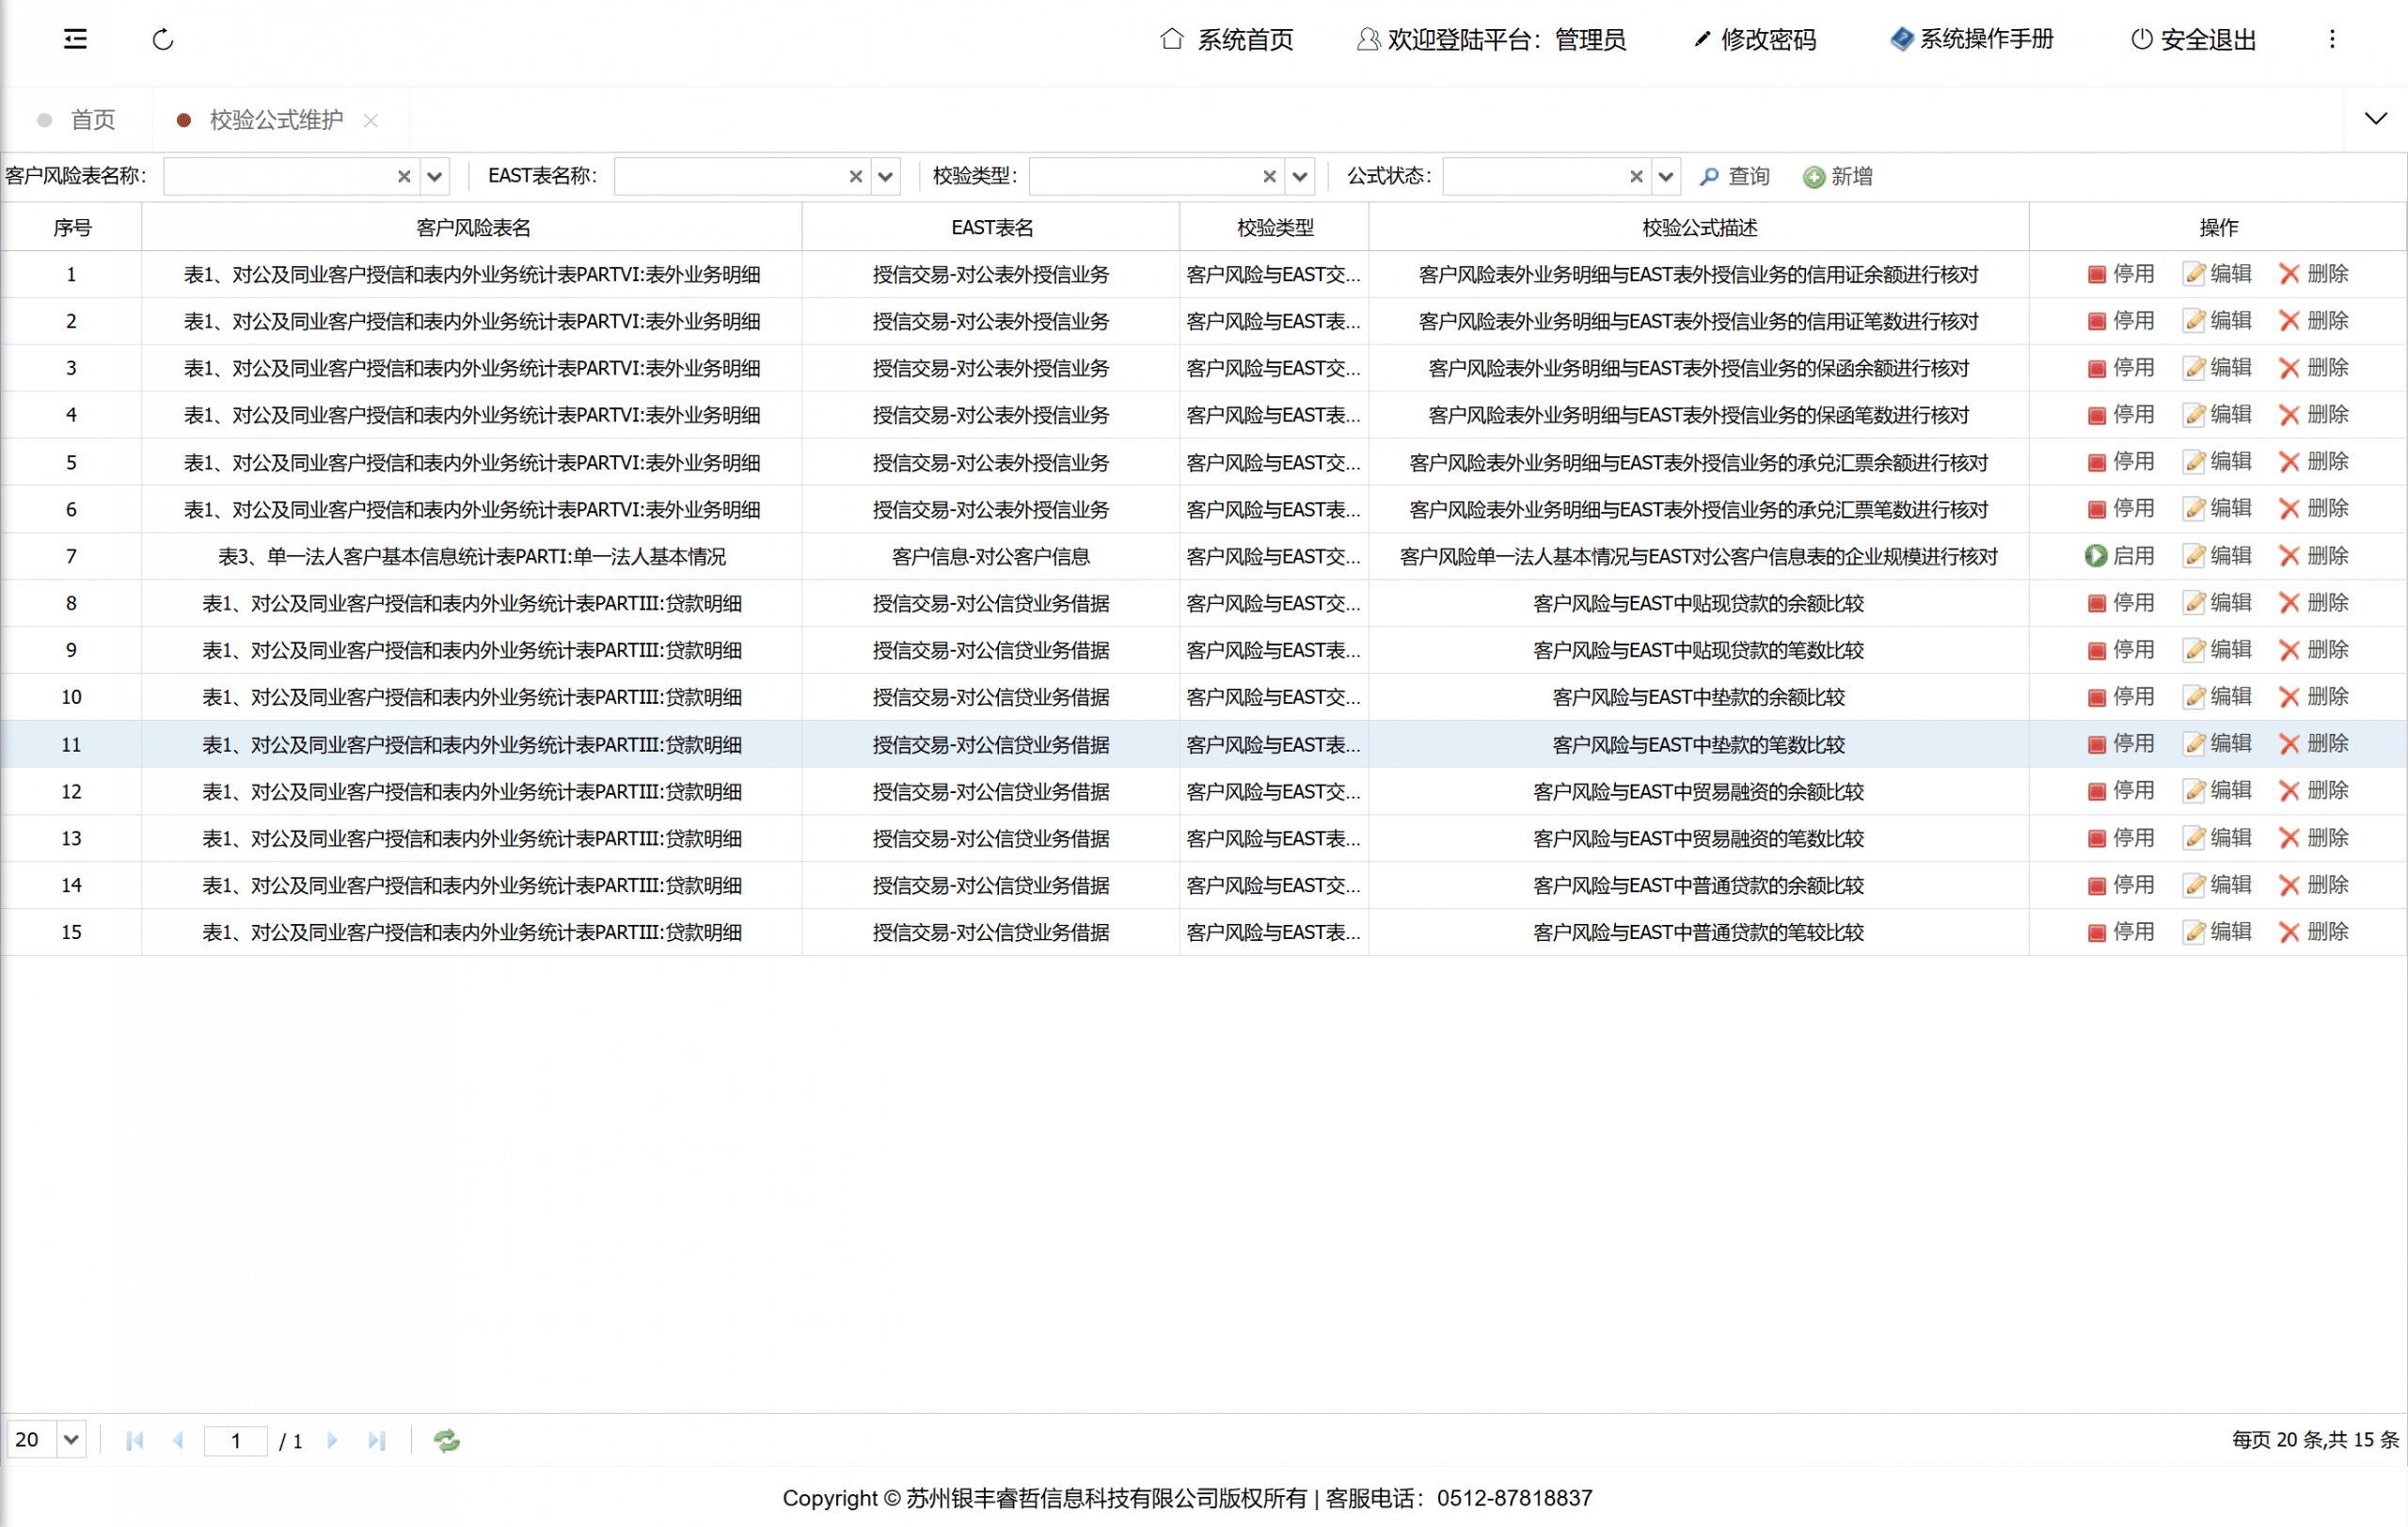Click edit pencil icon for row 7

(x=2194, y=556)
